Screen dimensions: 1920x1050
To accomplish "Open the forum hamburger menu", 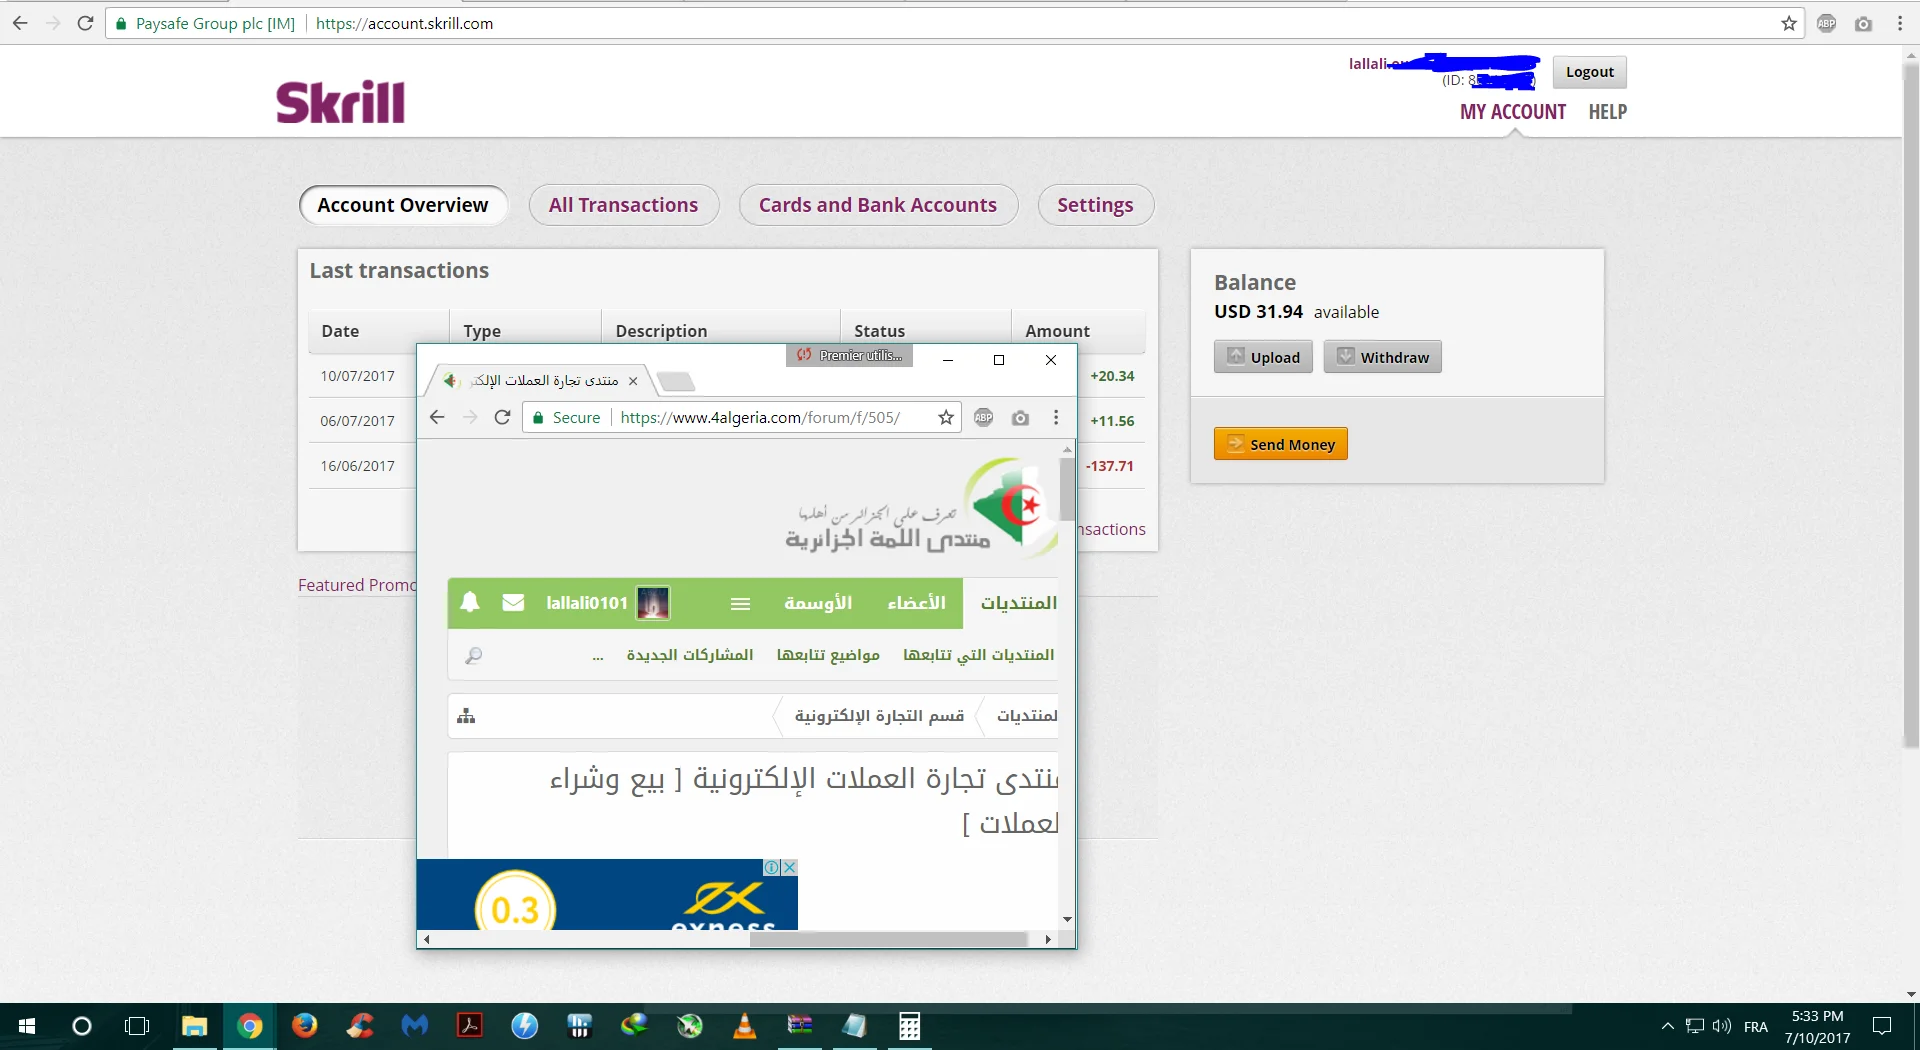I will (x=740, y=603).
